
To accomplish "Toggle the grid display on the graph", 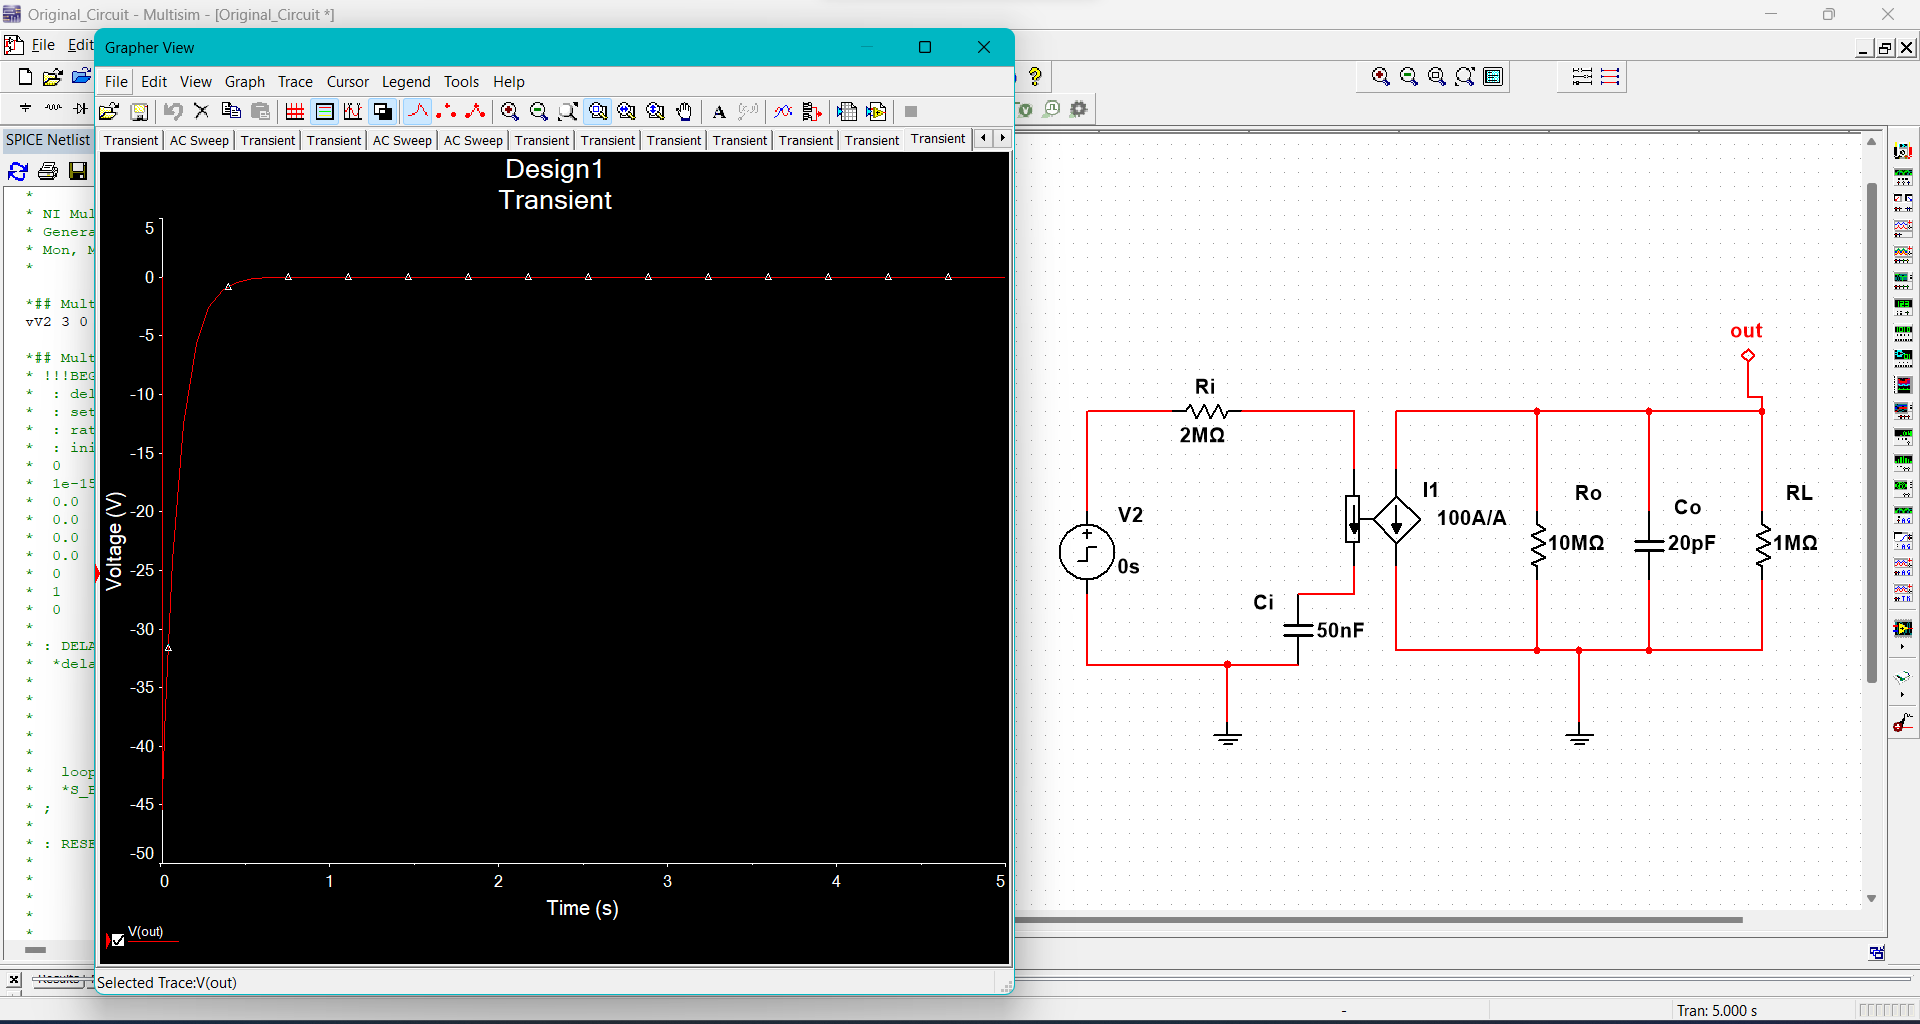I will pyautogui.click(x=294, y=112).
